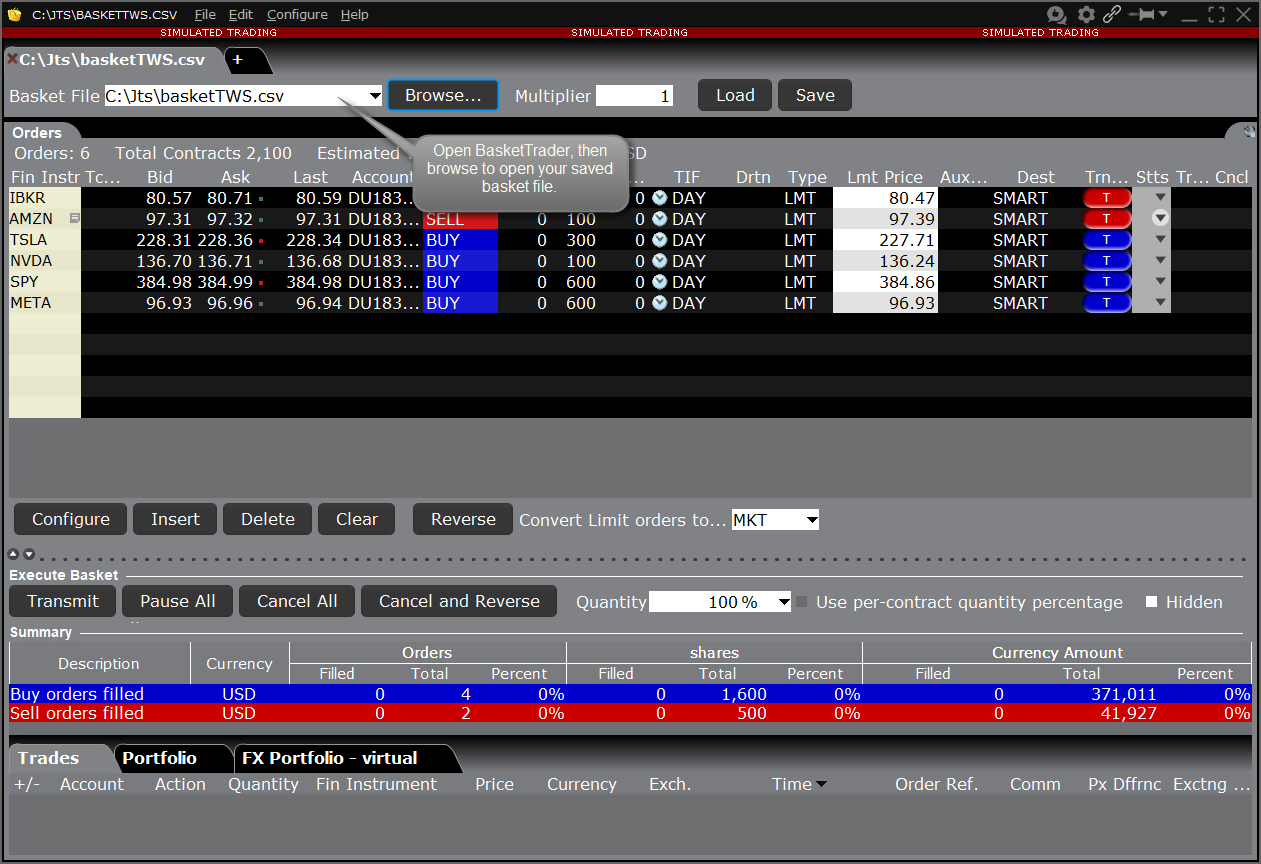Click the red transmit T button for IBKR
1261x864 pixels.
pyautogui.click(x=1106, y=198)
